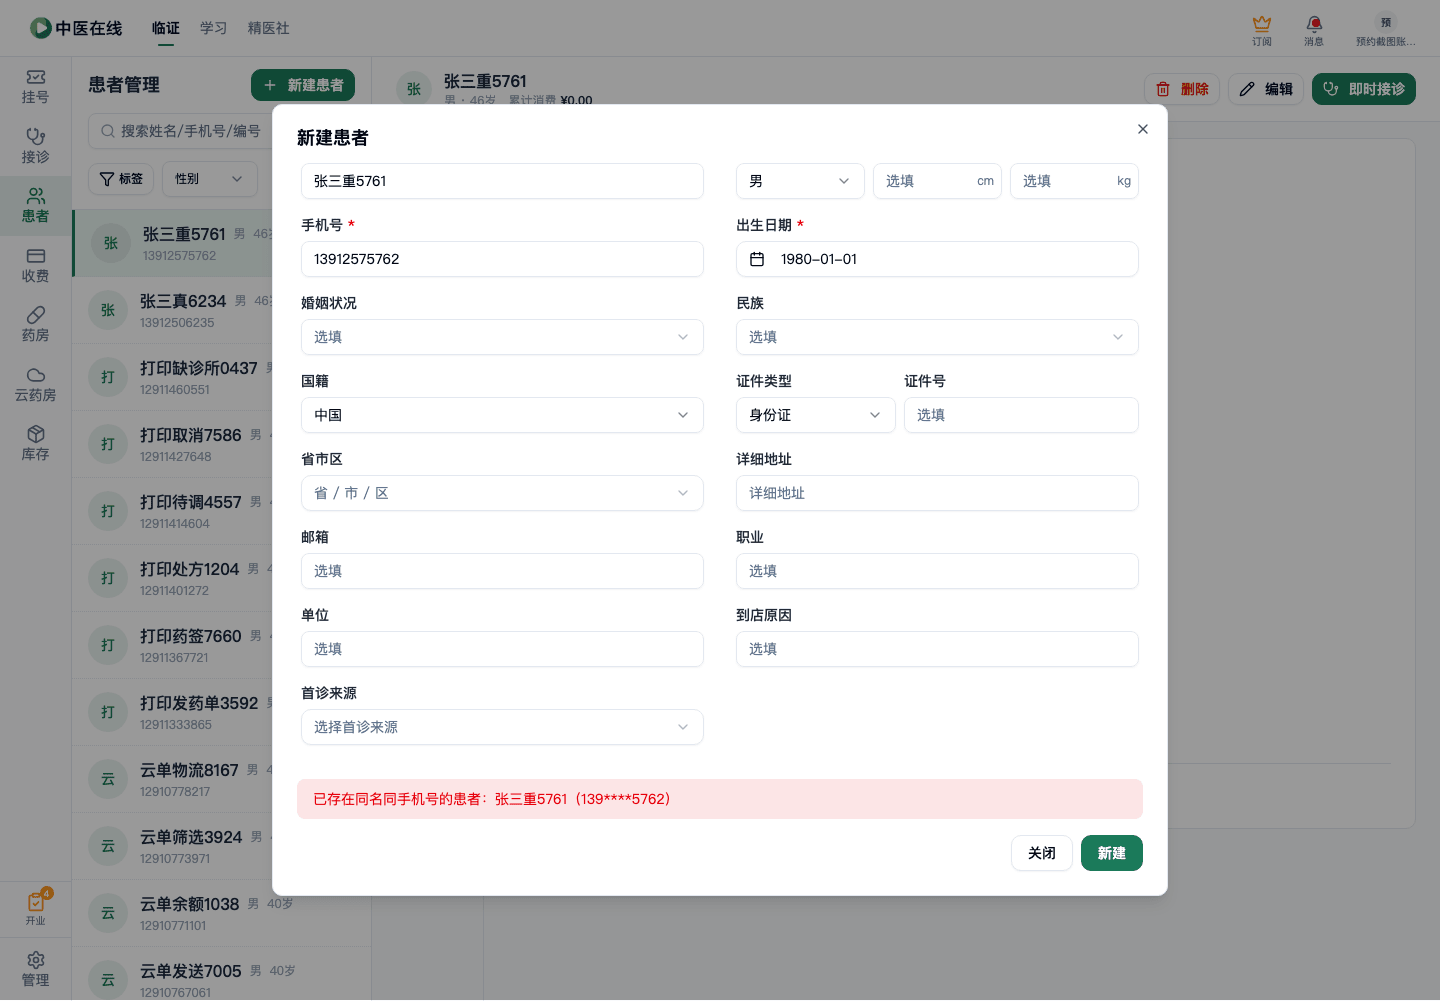This screenshot has width=1440, height=1001.
Task: Click the search magnifier icon
Action: pos(108,131)
